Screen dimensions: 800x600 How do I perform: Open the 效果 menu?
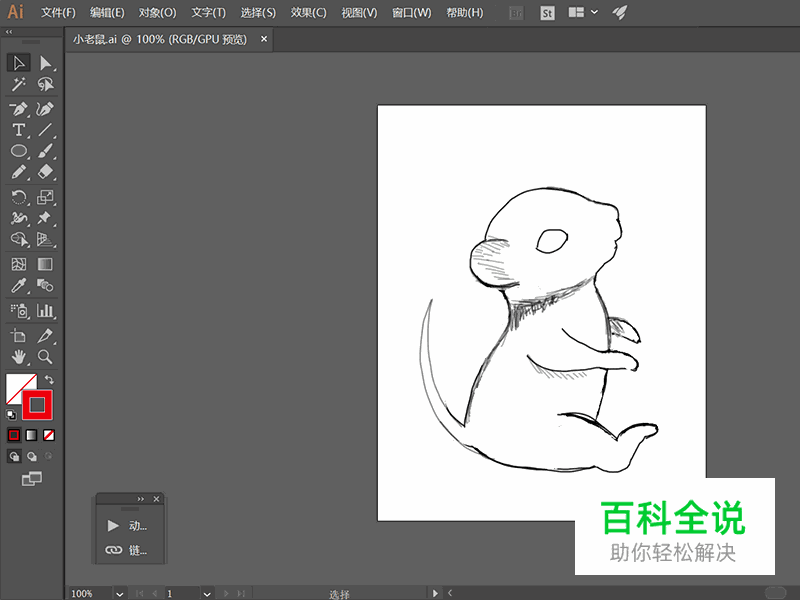point(307,12)
